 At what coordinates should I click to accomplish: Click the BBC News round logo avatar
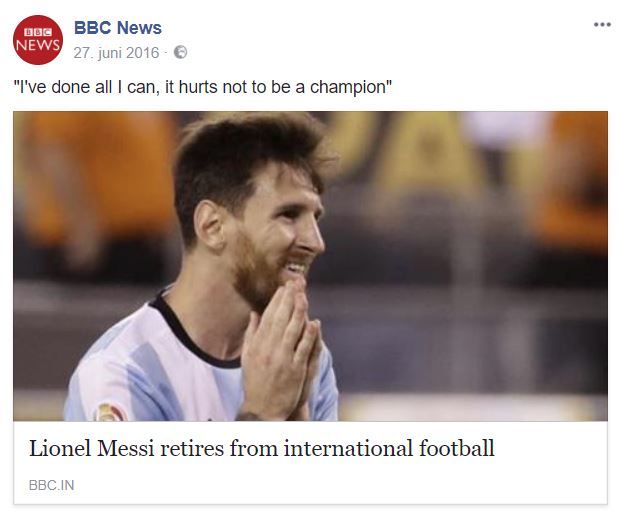tap(37, 40)
